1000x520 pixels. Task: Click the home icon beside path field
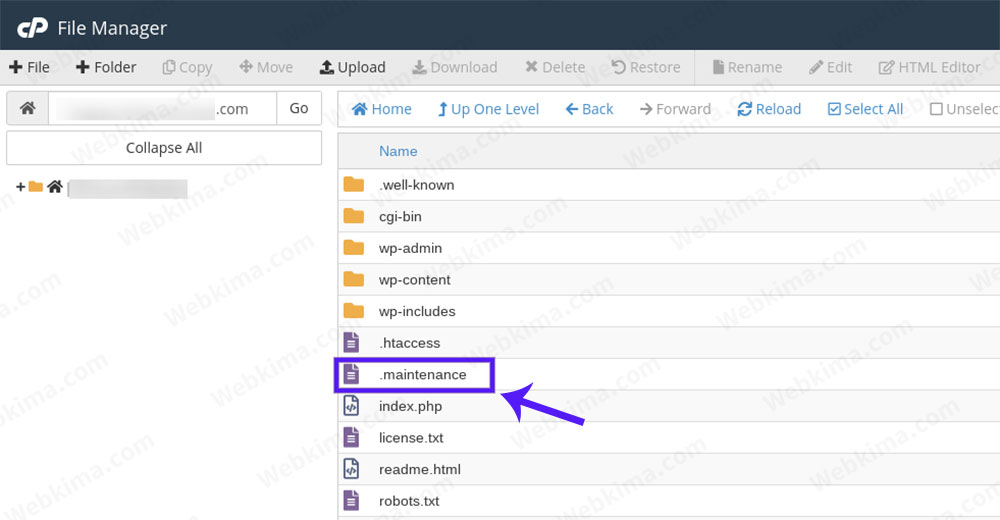[x=27, y=108]
